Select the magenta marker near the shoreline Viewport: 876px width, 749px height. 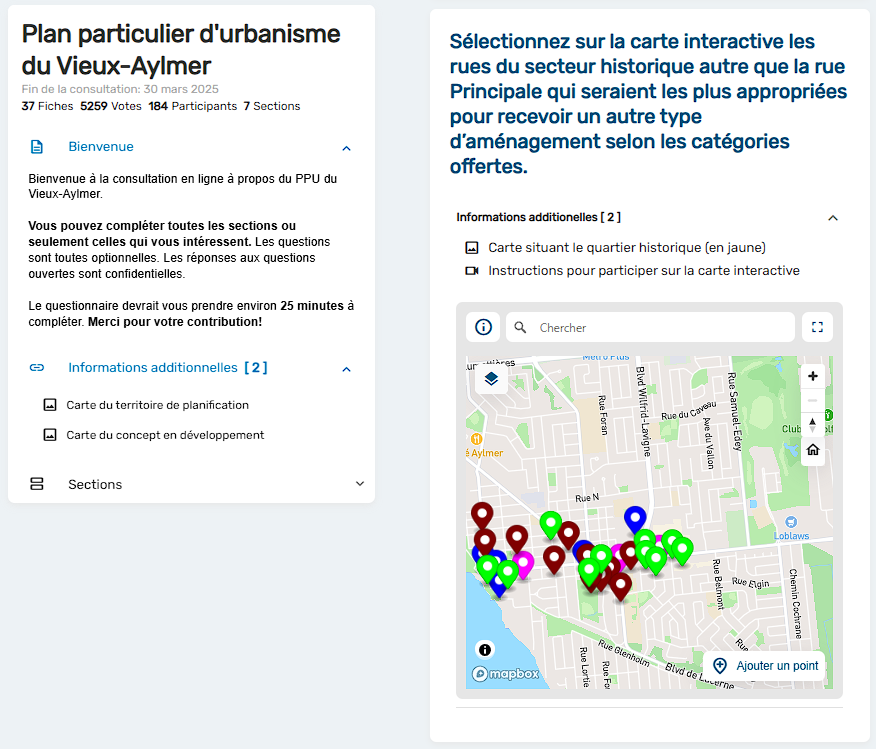pyautogui.click(x=525, y=564)
